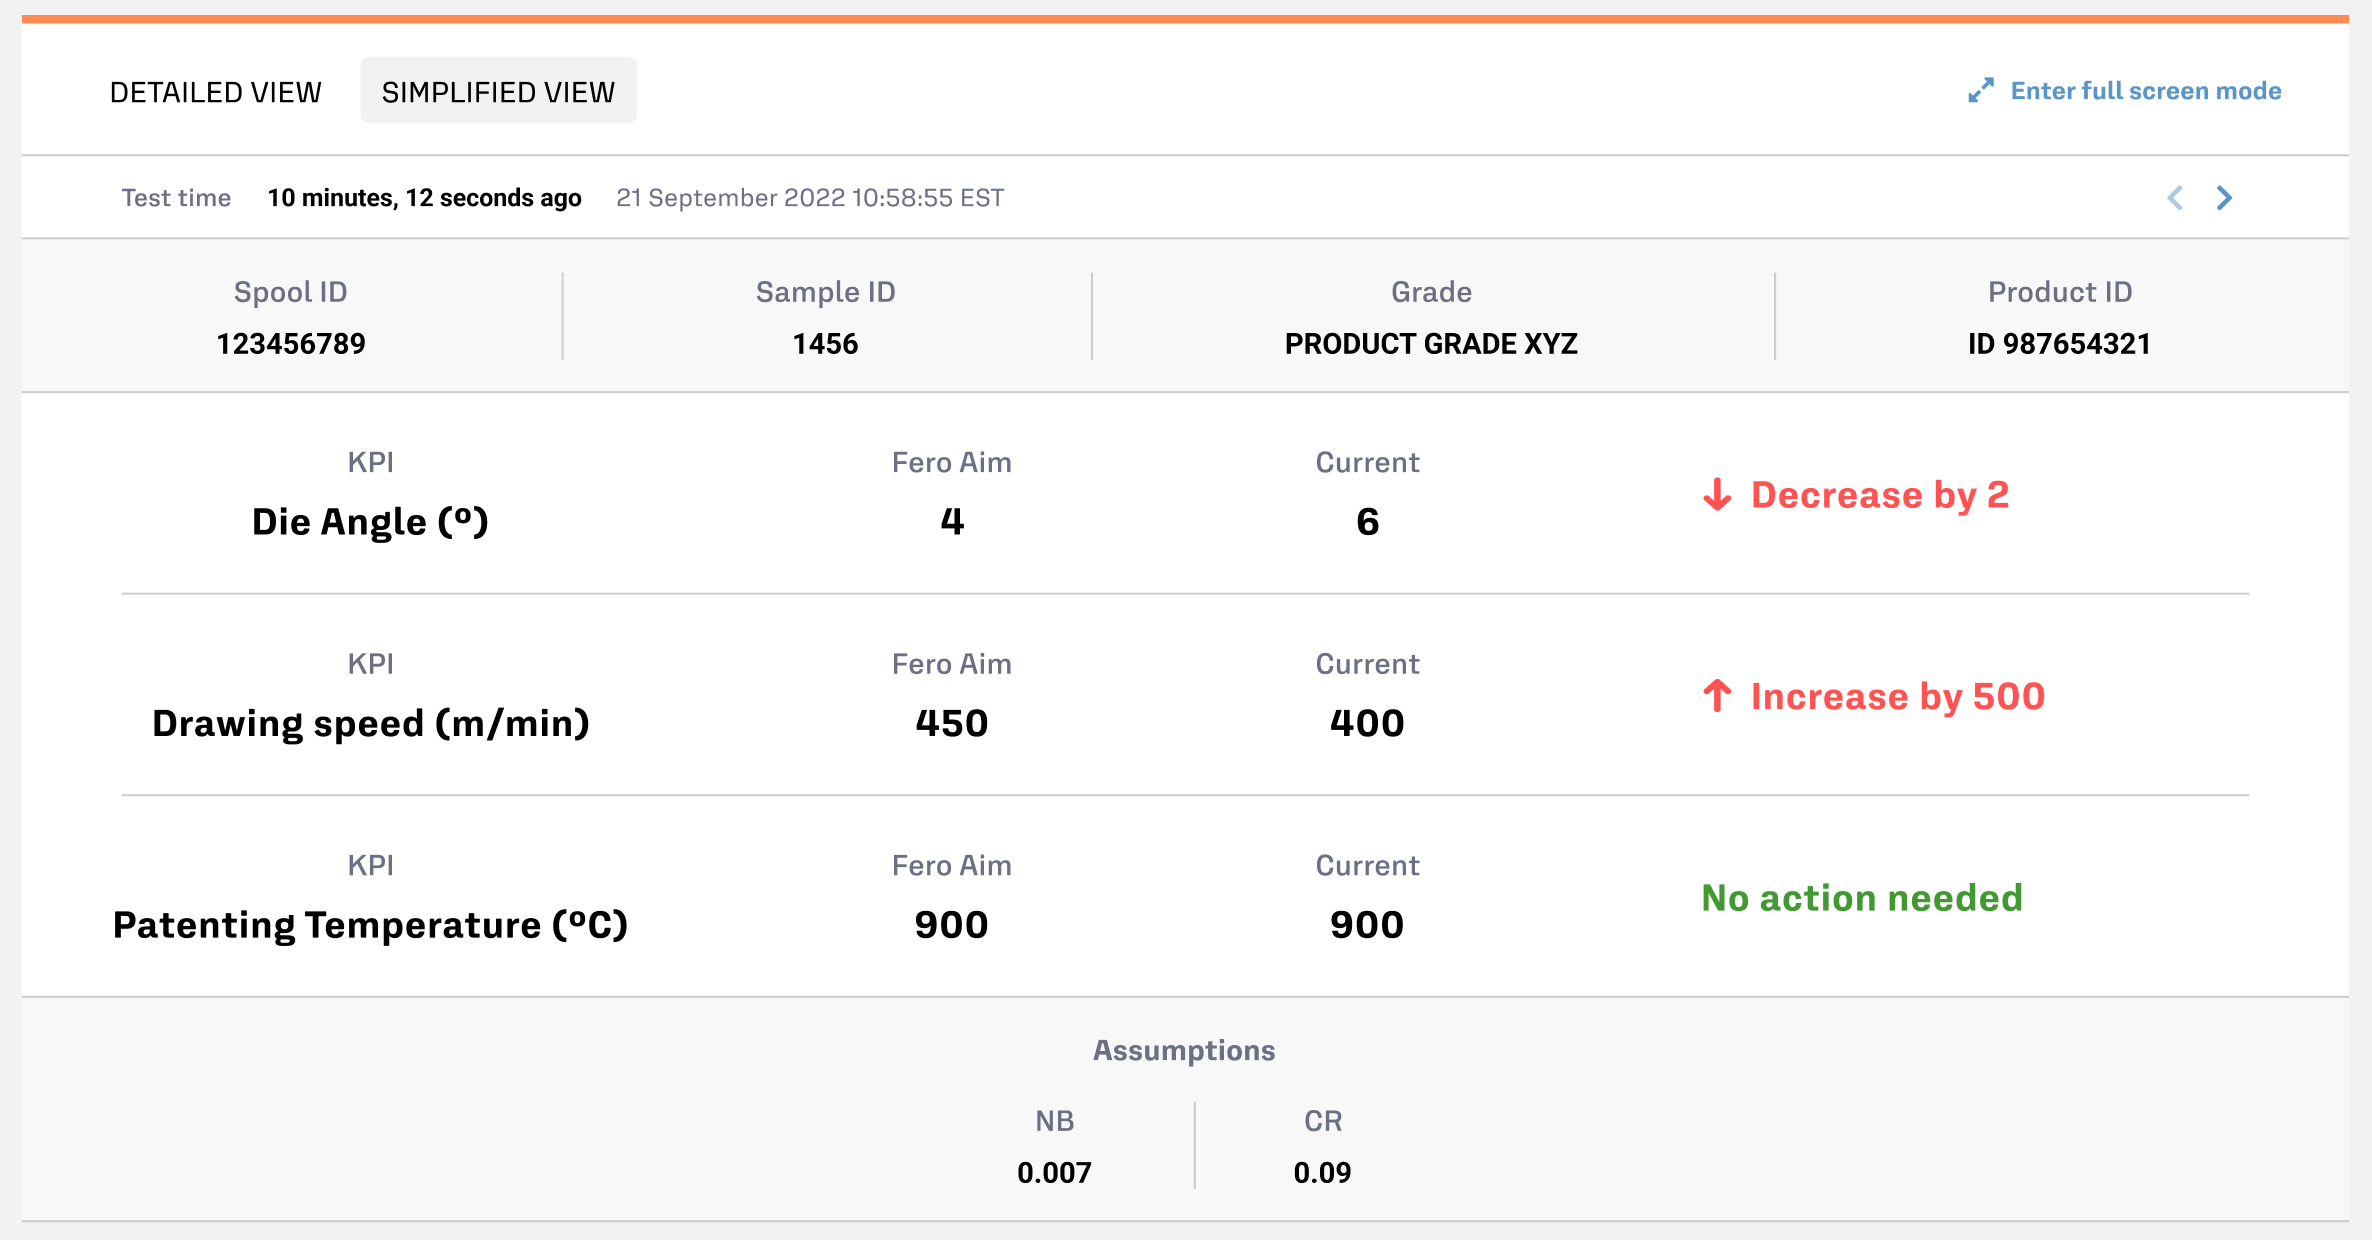
Task: Click the Decrease by 2 recommendation
Action: (1880, 495)
